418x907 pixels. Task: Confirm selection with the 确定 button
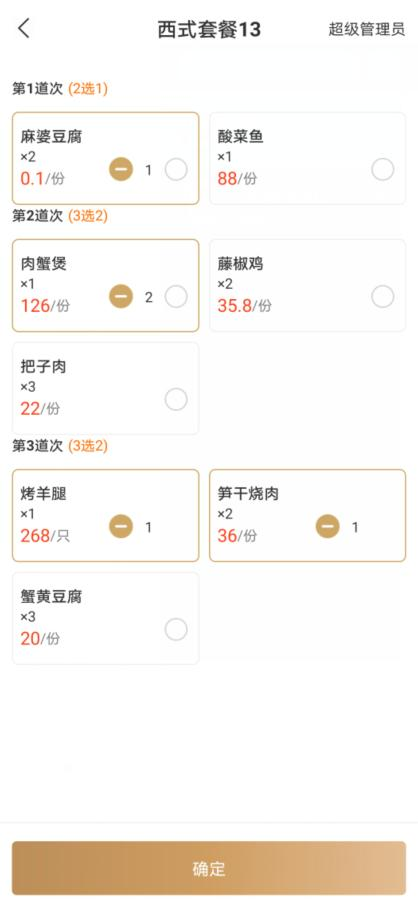(209, 868)
